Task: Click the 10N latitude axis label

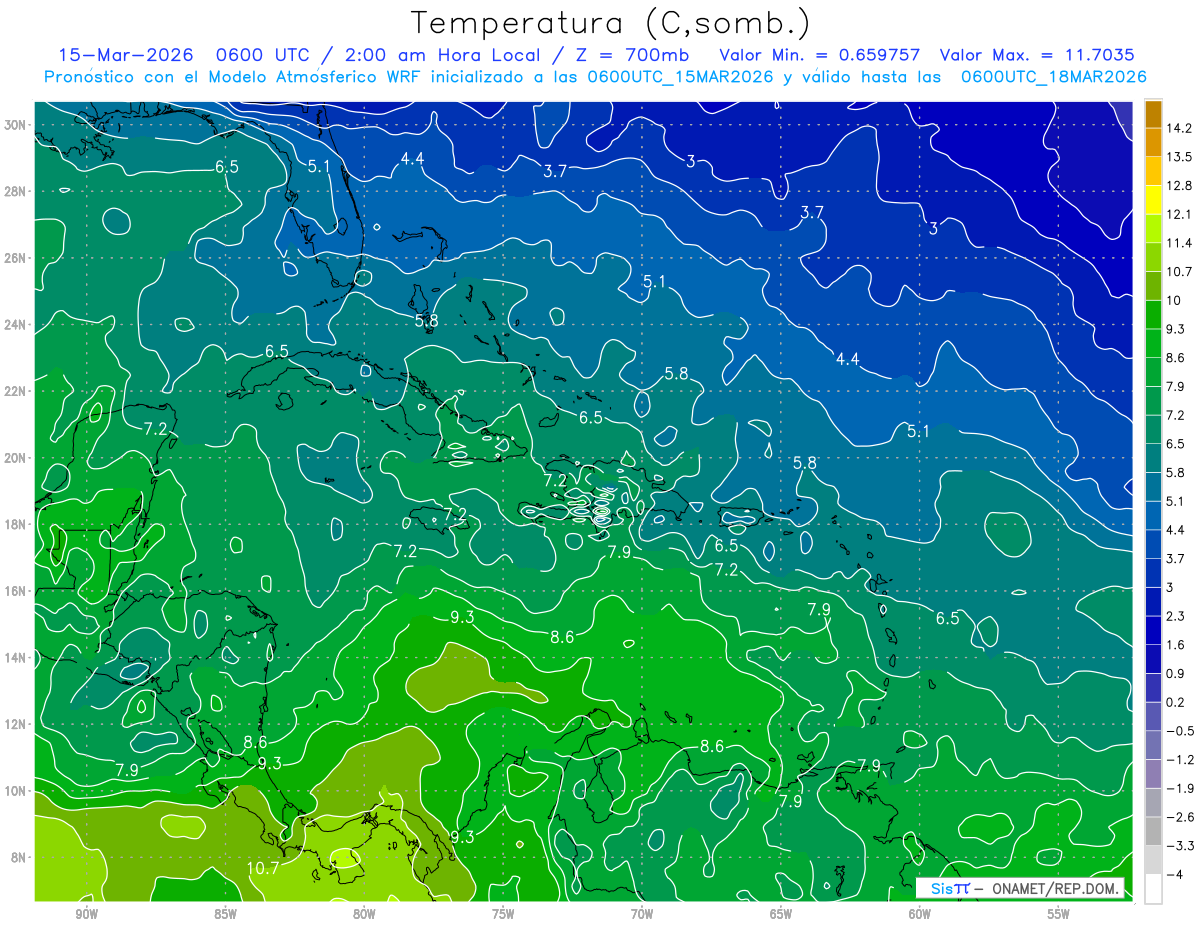Action: point(16,791)
